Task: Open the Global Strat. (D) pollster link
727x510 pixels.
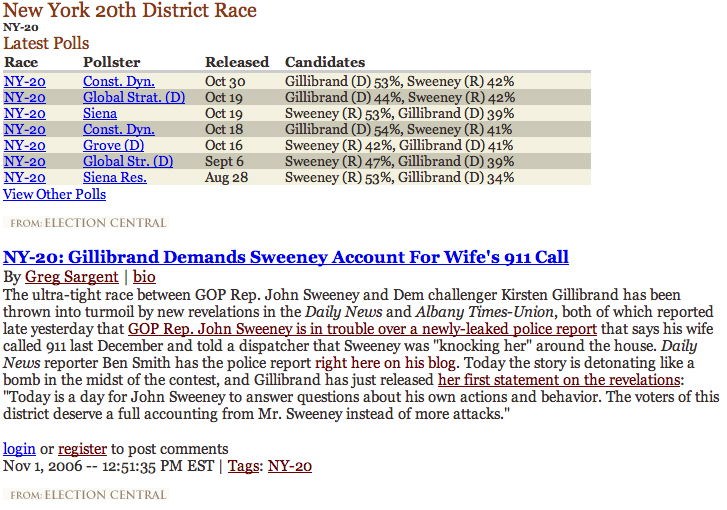Action: [134, 97]
